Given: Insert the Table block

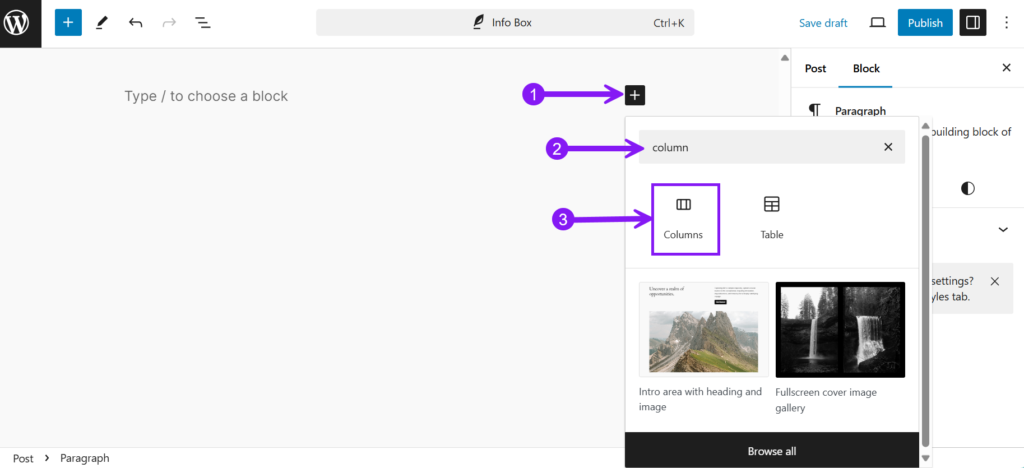Looking at the screenshot, I should tap(772, 219).
